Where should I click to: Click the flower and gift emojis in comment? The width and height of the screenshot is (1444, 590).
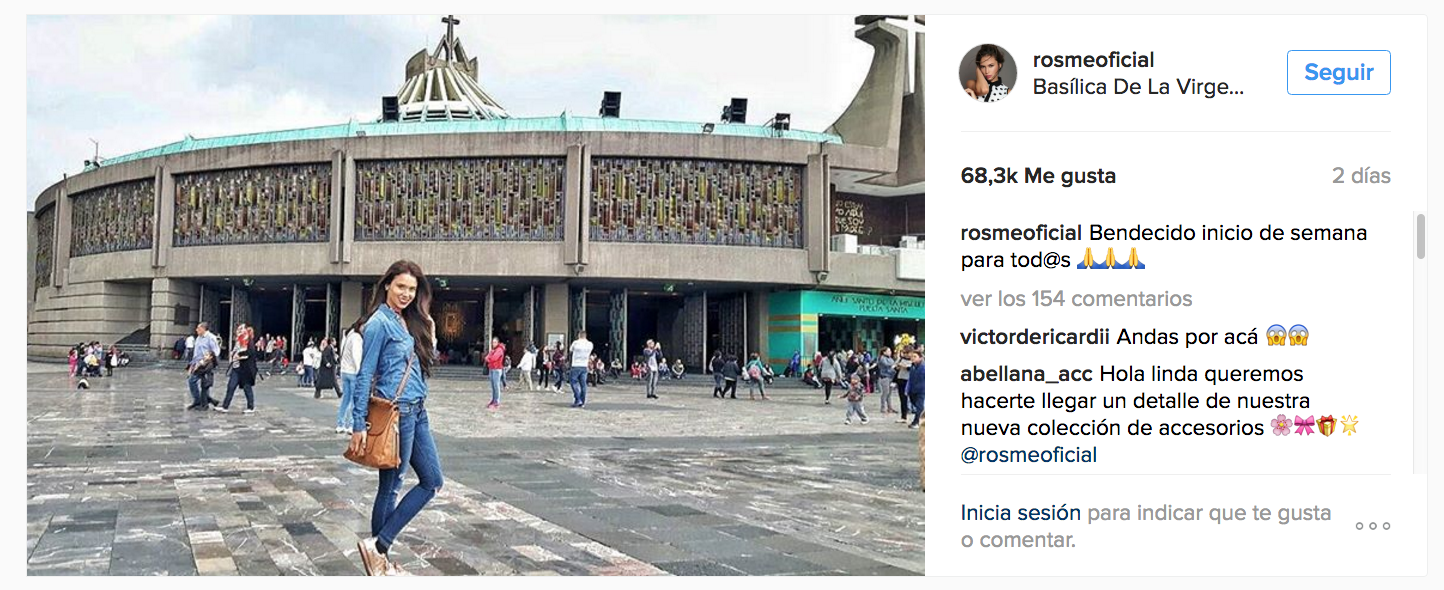[x=1315, y=428]
